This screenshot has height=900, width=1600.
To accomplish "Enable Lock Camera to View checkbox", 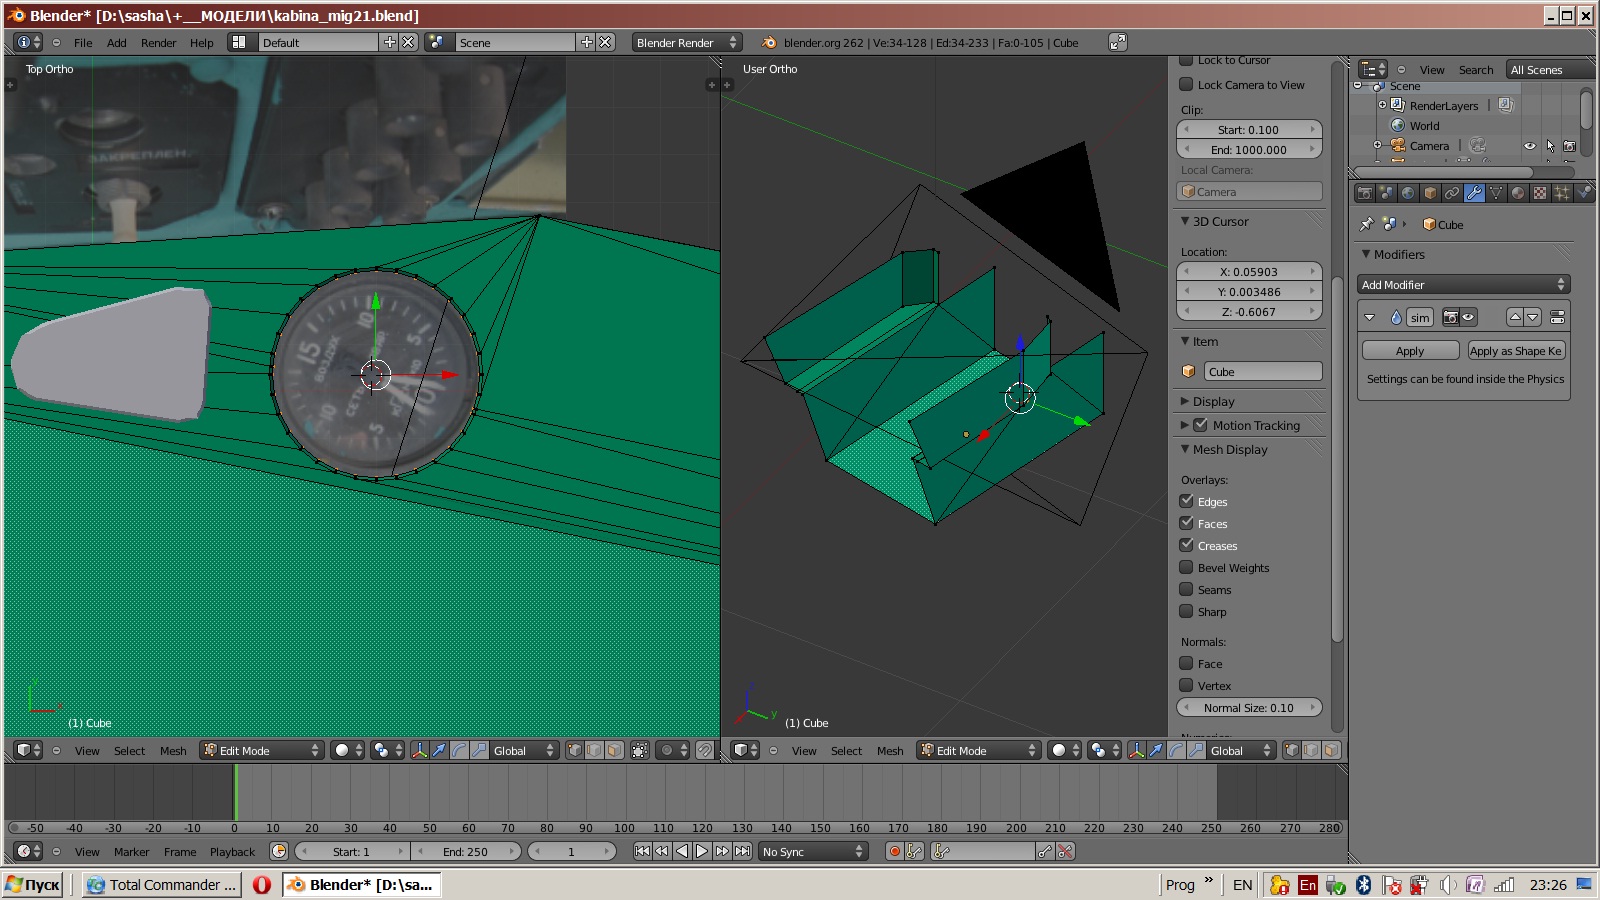I will [x=1187, y=85].
